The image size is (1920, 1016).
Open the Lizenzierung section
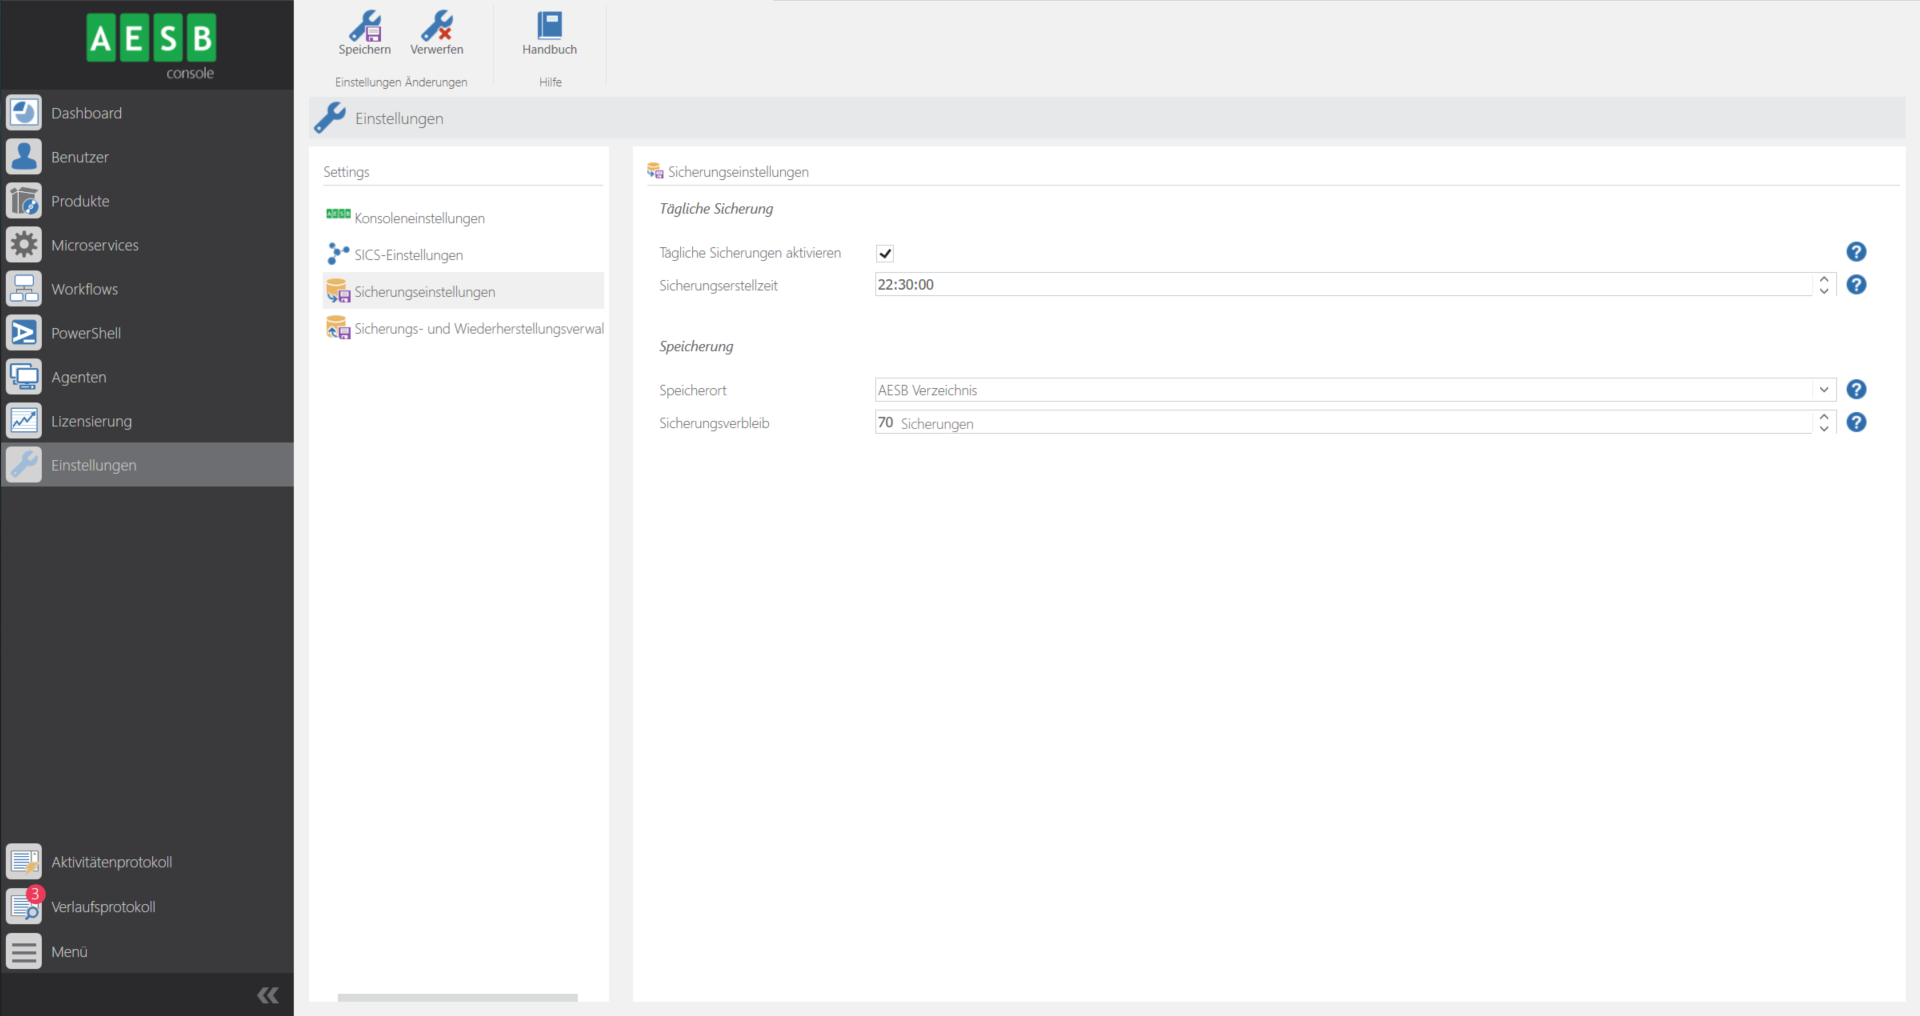pyautogui.click(x=91, y=421)
